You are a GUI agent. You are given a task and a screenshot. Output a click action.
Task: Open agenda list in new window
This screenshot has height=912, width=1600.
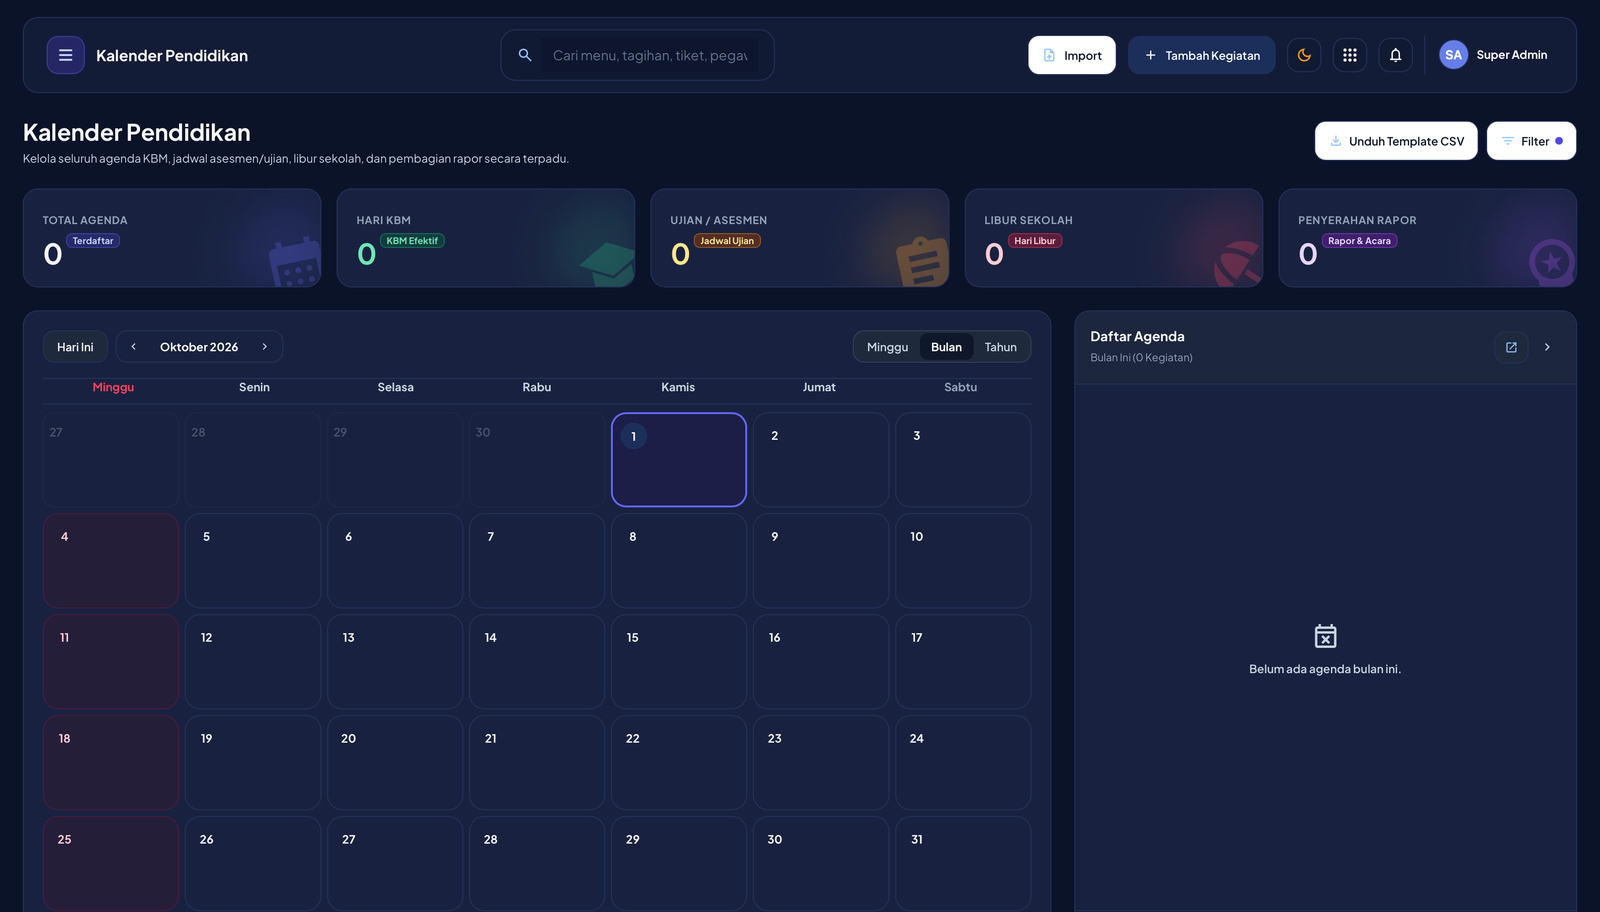1511,347
